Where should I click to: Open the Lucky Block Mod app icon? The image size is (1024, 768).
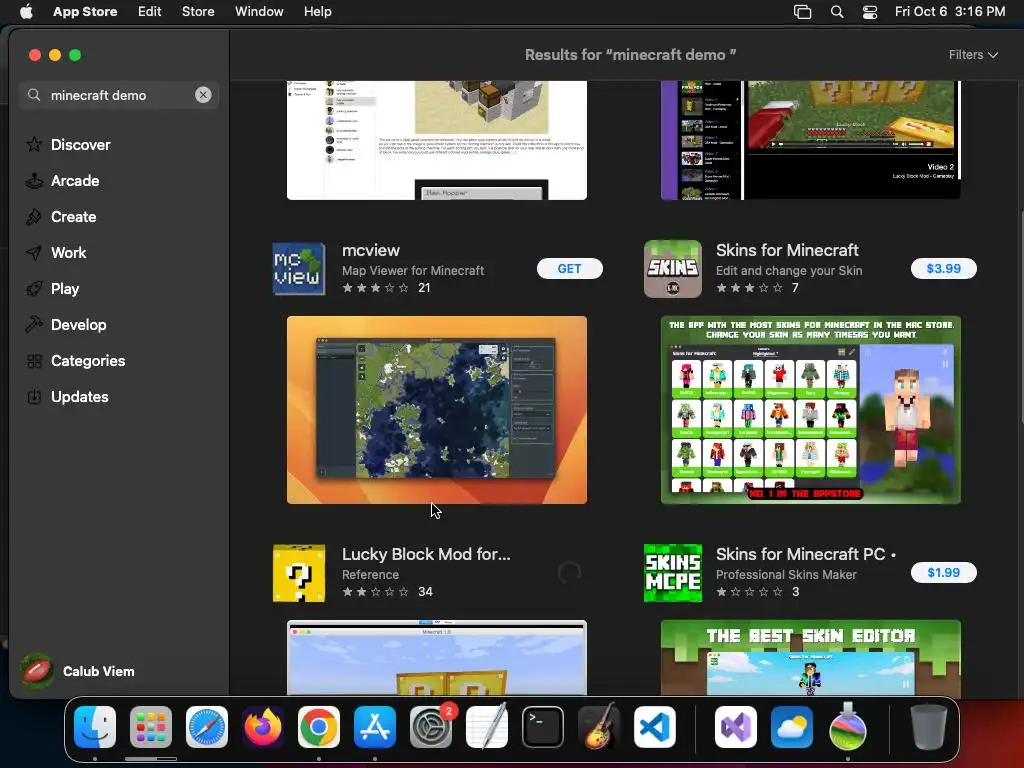click(x=298, y=573)
